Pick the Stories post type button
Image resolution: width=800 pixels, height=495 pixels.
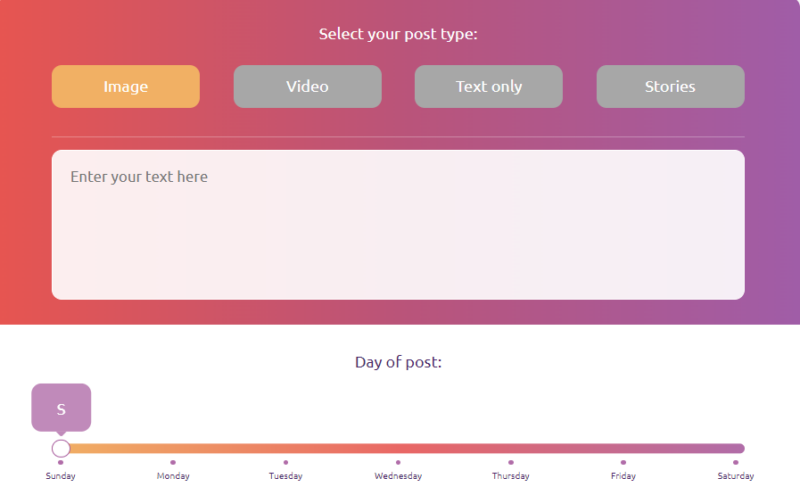tap(670, 86)
